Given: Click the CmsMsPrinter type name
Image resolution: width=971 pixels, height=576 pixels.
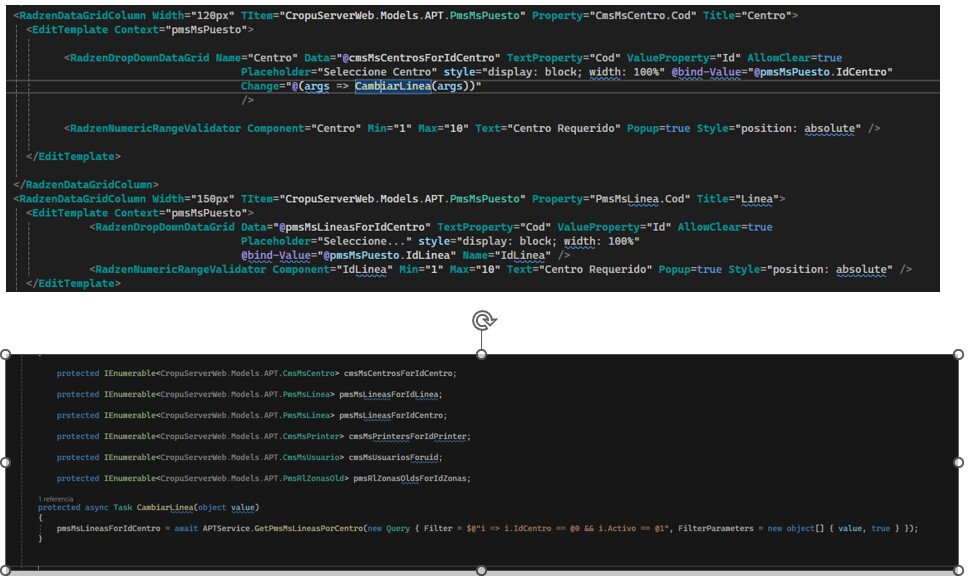Looking at the screenshot, I should (313, 436).
